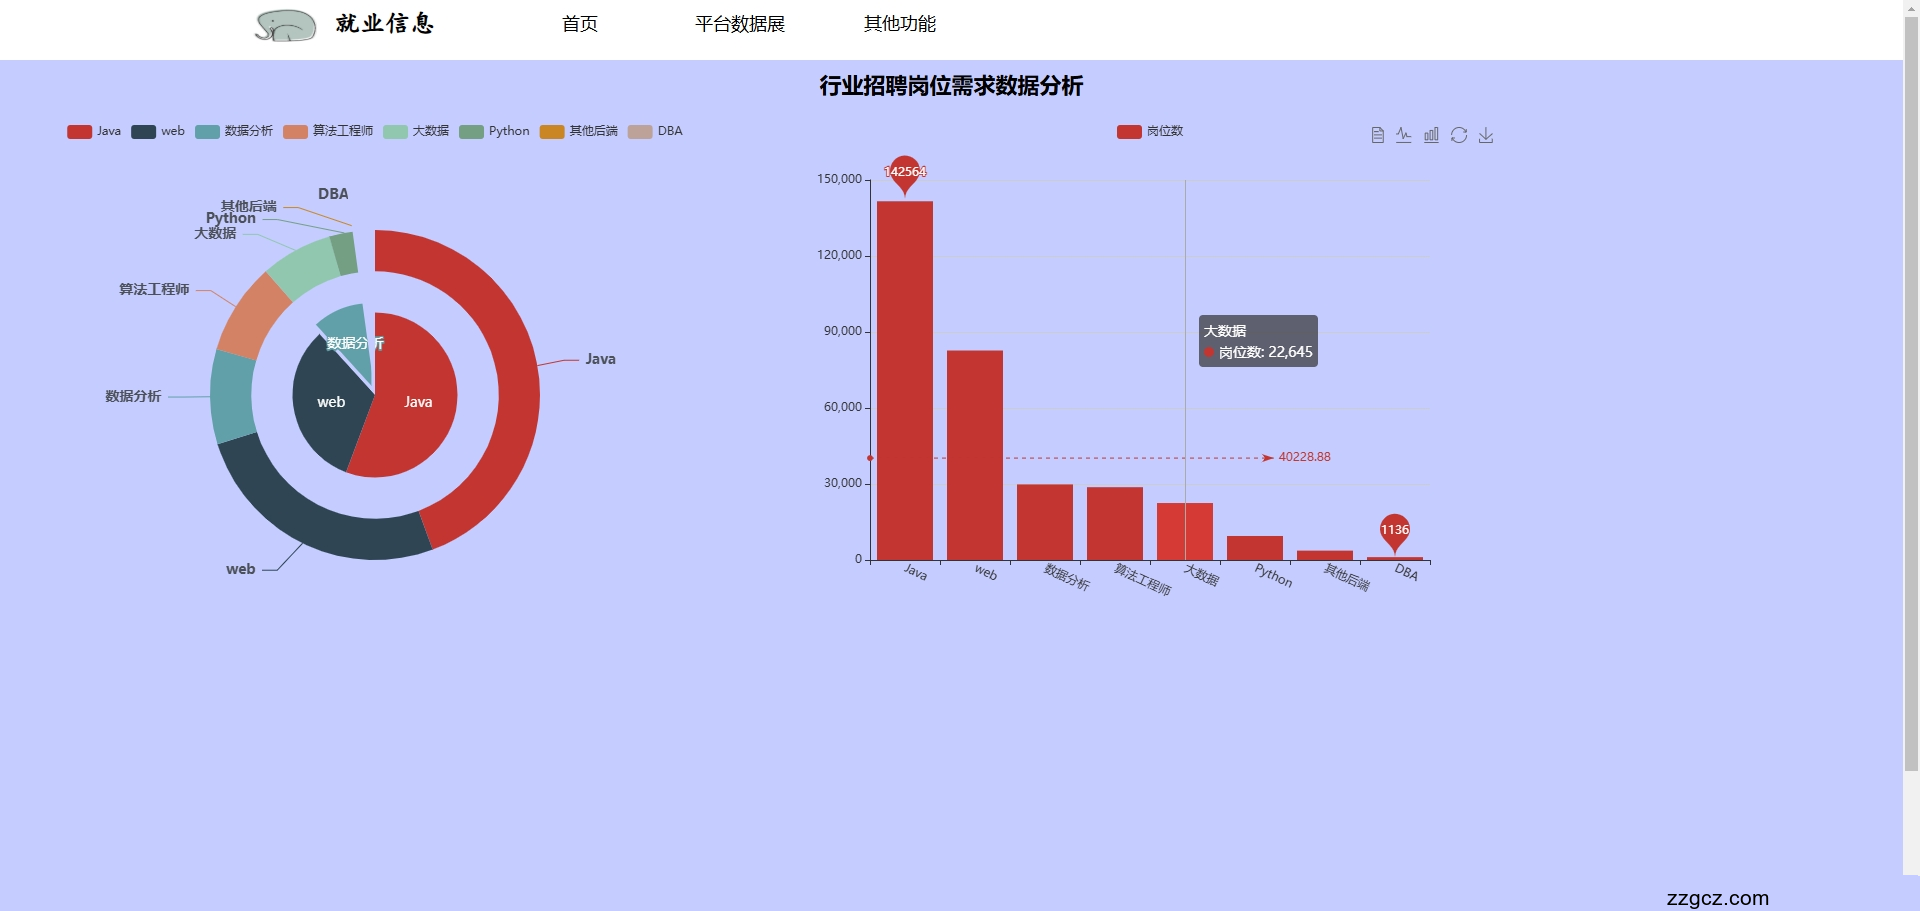This screenshot has height=911, width=1920.
Task: Click the 1136 pin marker above DBA bar
Action: [1394, 529]
